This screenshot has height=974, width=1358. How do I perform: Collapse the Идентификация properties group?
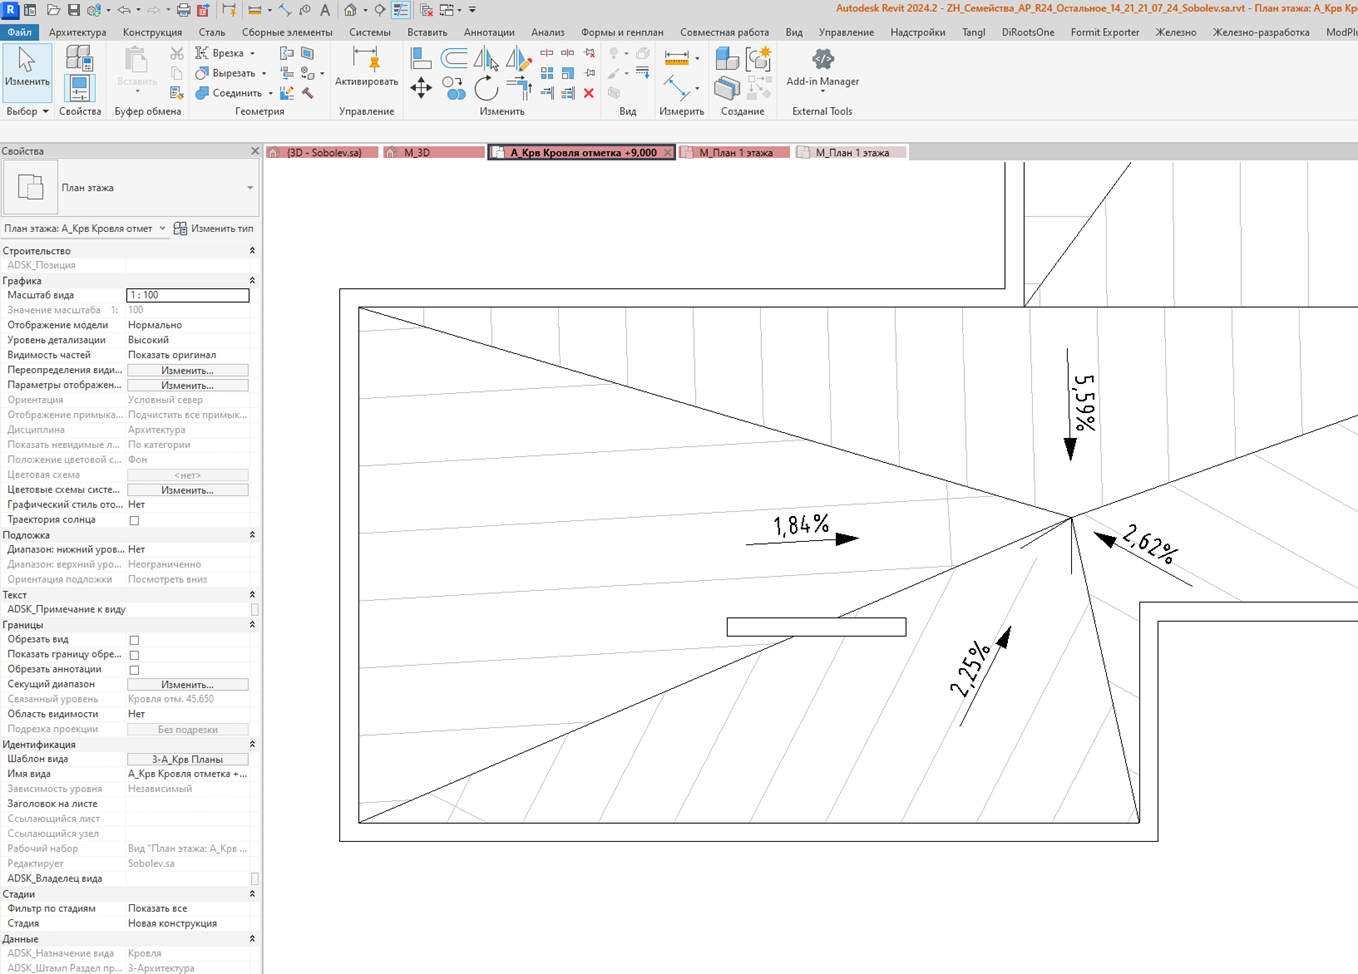point(252,744)
